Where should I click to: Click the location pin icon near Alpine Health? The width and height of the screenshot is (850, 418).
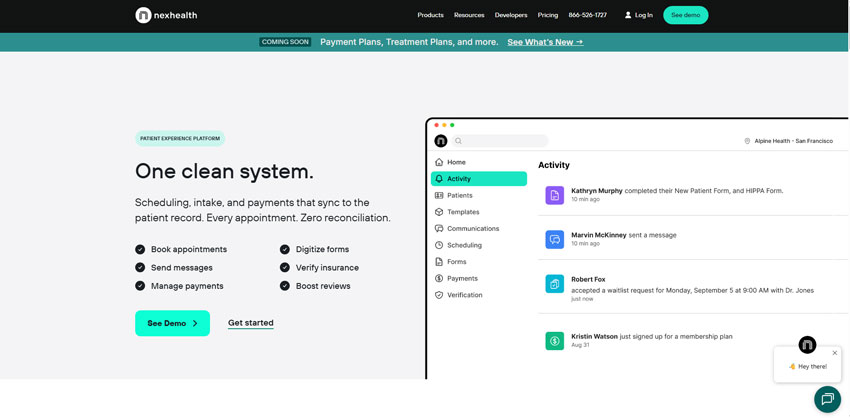coord(748,141)
